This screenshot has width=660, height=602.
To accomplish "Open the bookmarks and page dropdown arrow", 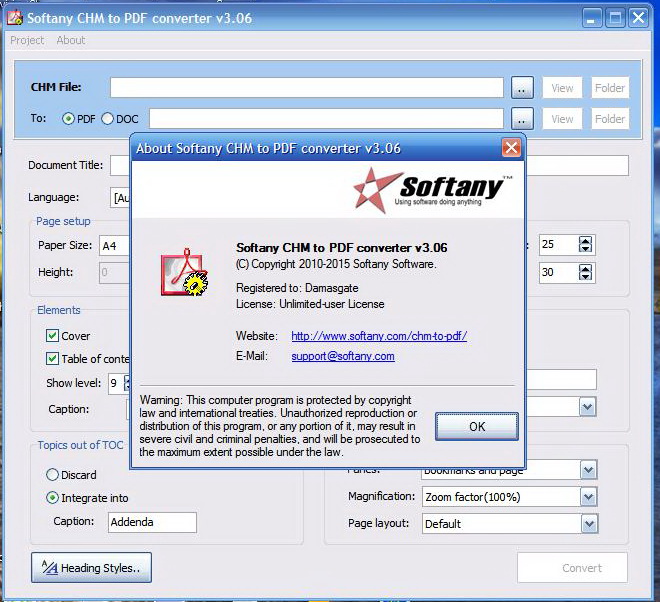I will [588, 471].
